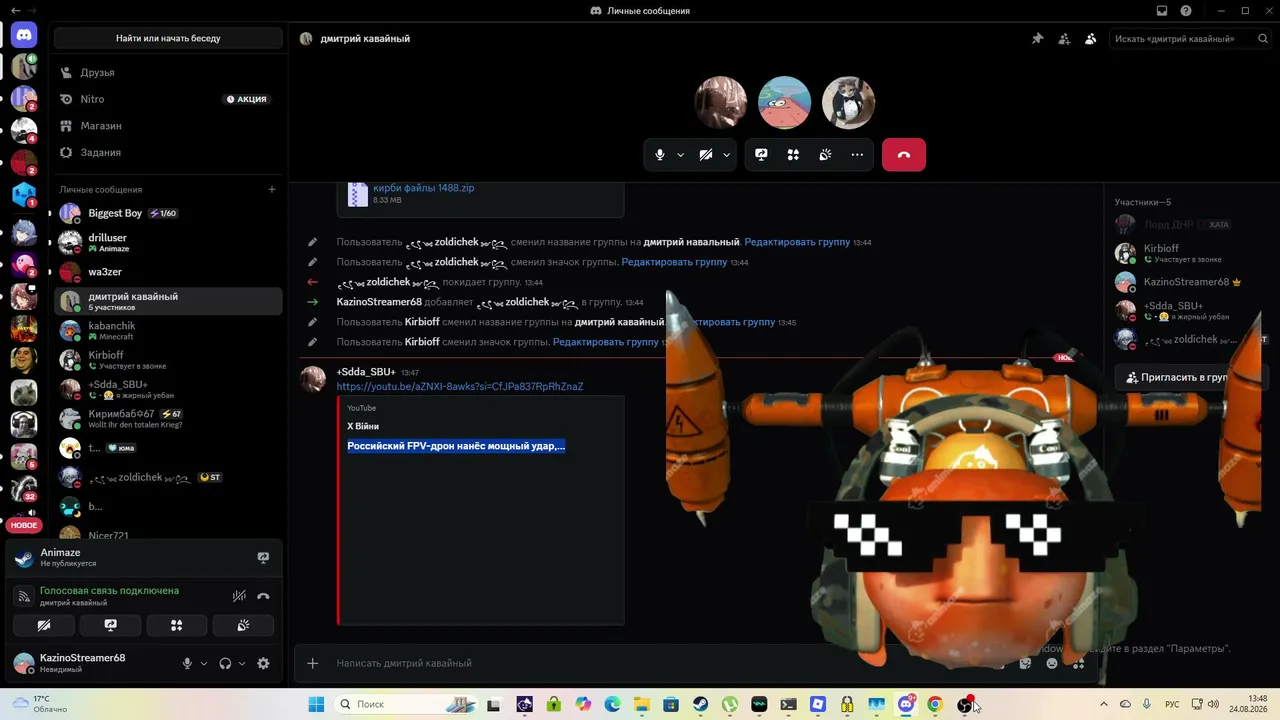Open 'Российский FPV-дрон' video title link
This screenshot has height=720, width=1280.
pyautogui.click(x=456, y=446)
